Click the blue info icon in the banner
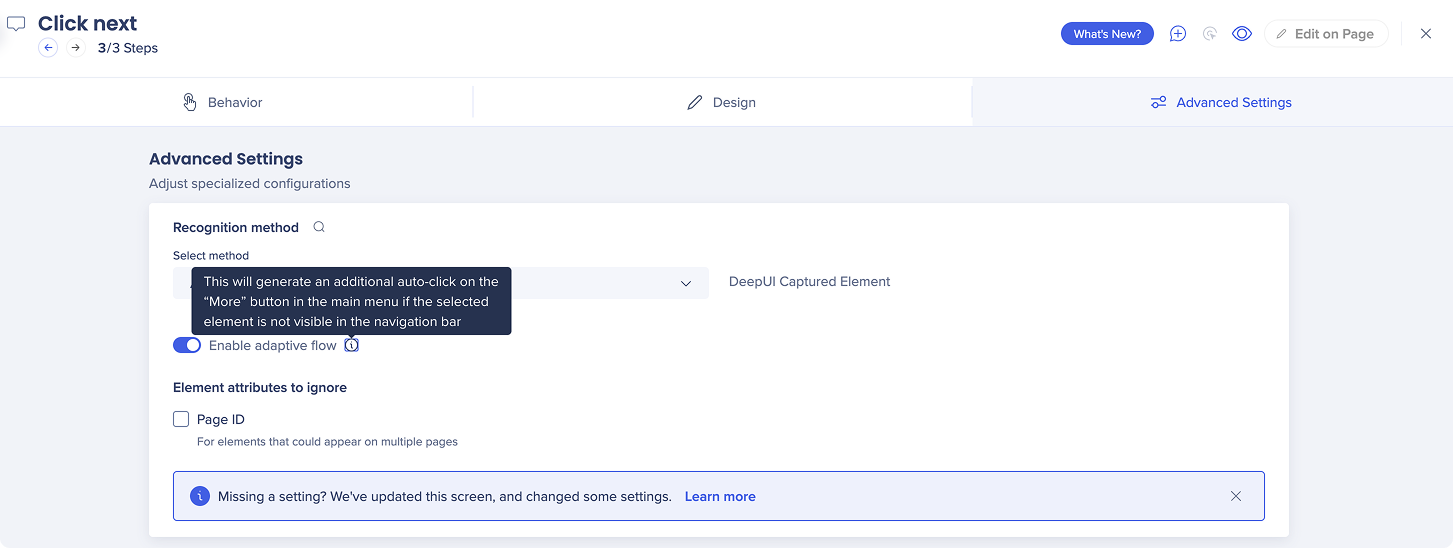Image resolution: width=1453 pixels, height=548 pixels. click(x=200, y=496)
